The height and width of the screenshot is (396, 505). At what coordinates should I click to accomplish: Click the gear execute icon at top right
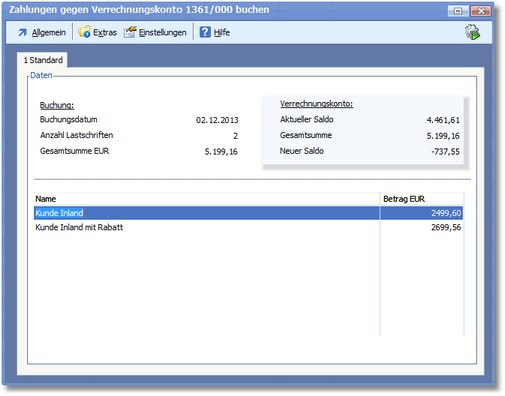coord(473,32)
